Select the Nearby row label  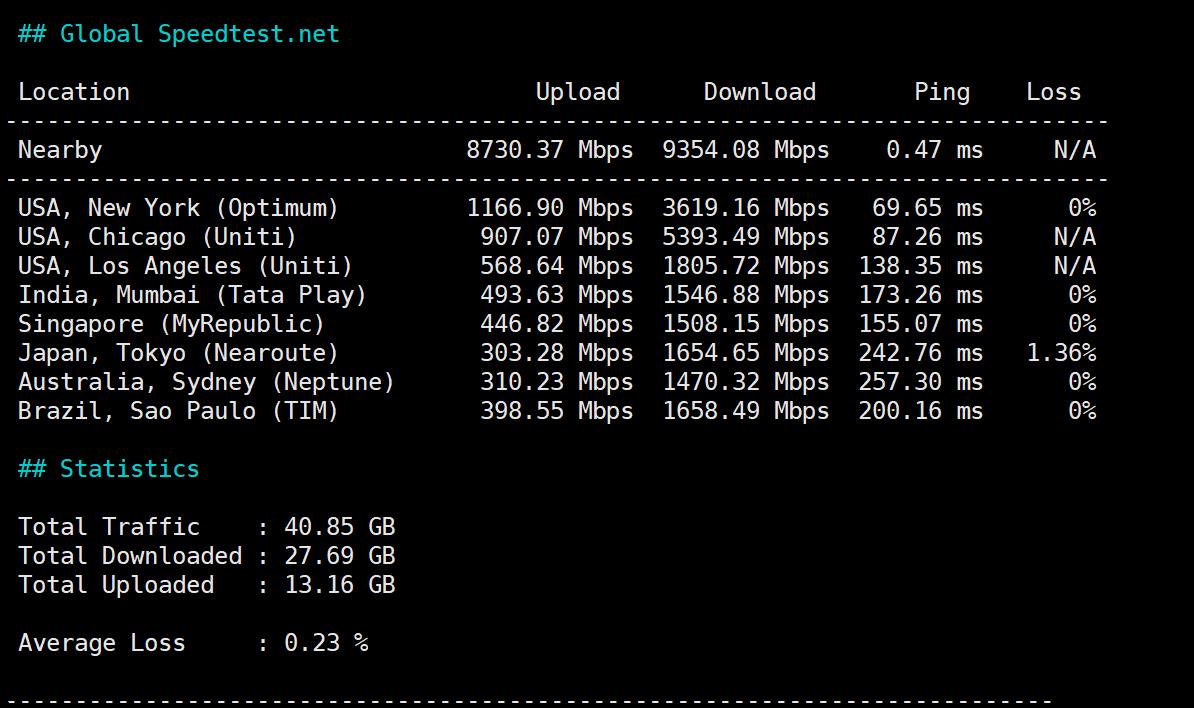pos(60,150)
